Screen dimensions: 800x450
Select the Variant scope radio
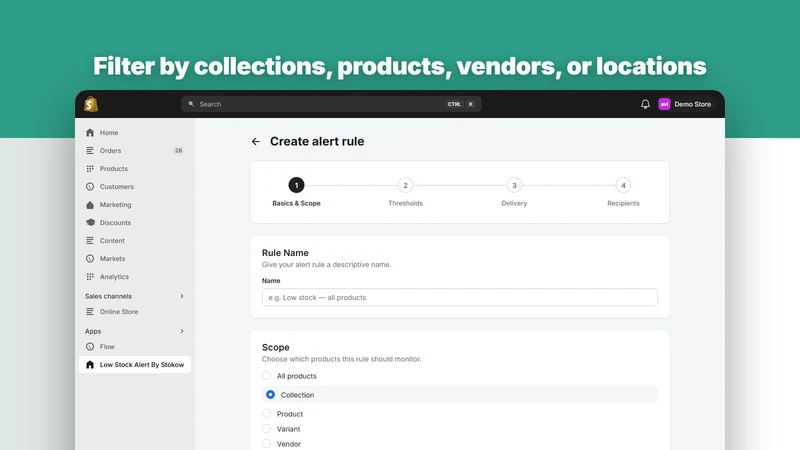pos(266,429)
